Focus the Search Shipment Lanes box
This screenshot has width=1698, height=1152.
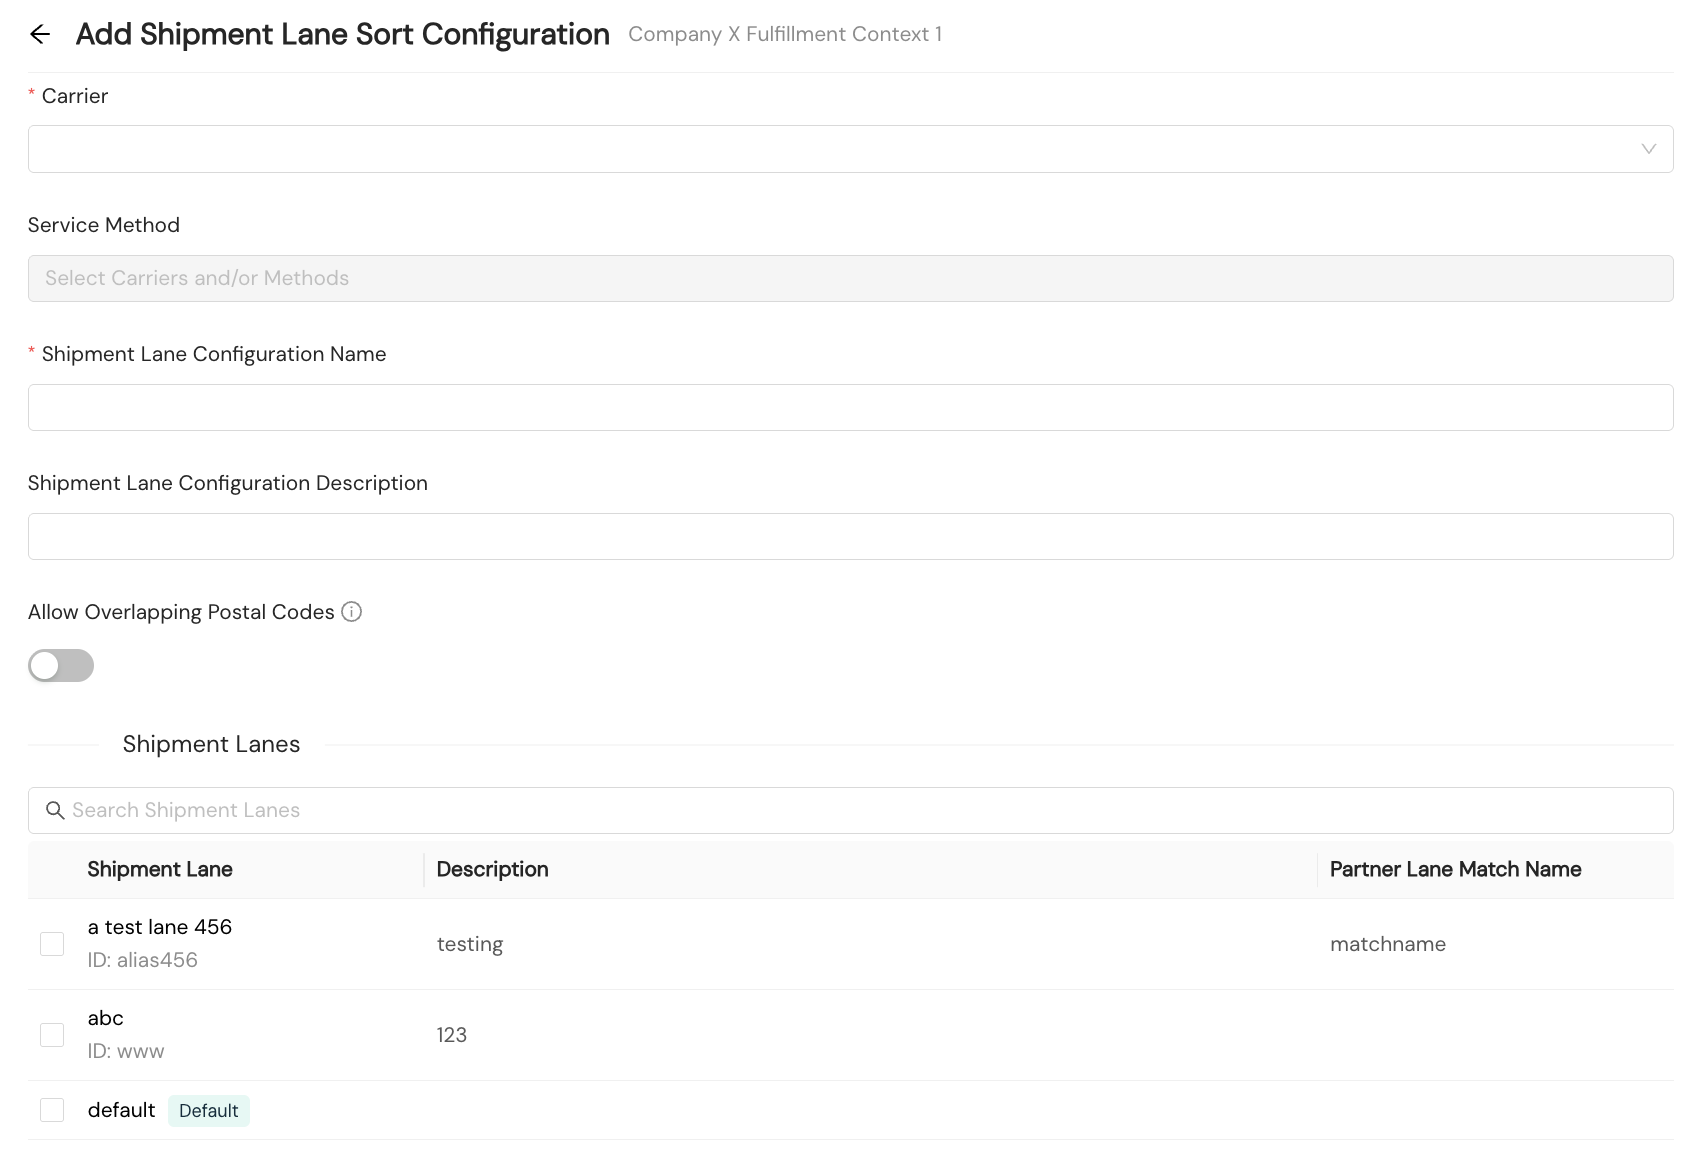(x=850, y=810)
